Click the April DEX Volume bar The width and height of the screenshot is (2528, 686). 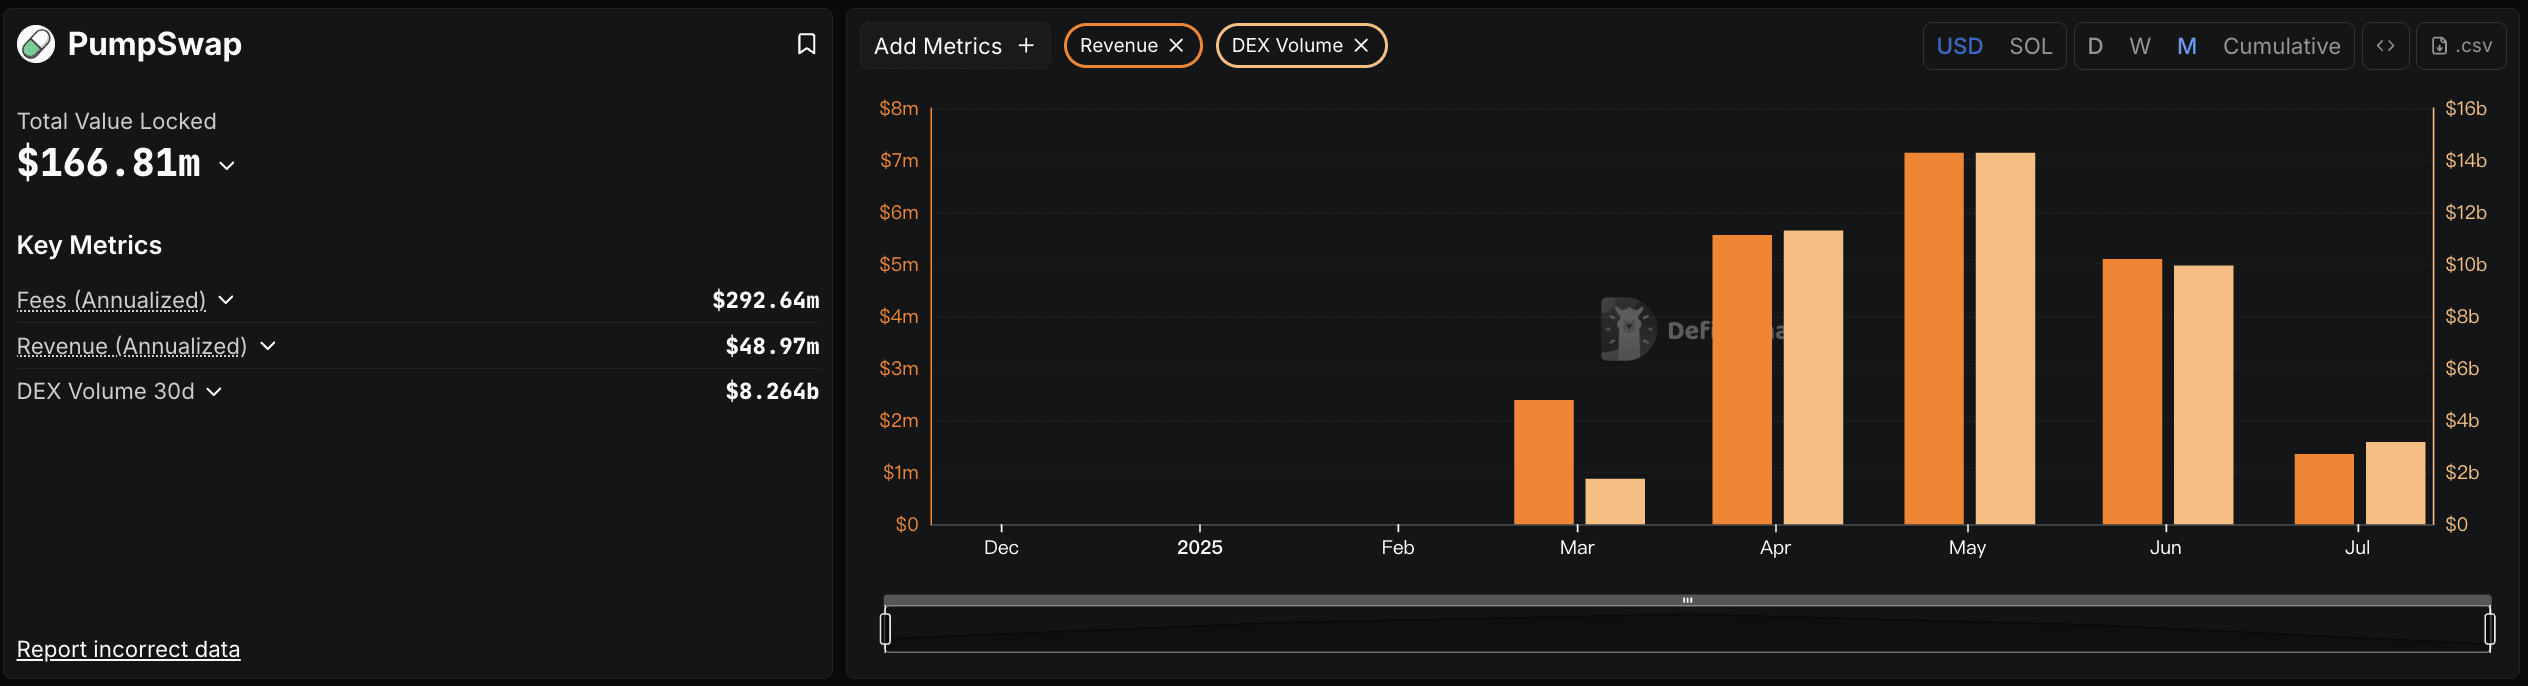coord(1813,377)
